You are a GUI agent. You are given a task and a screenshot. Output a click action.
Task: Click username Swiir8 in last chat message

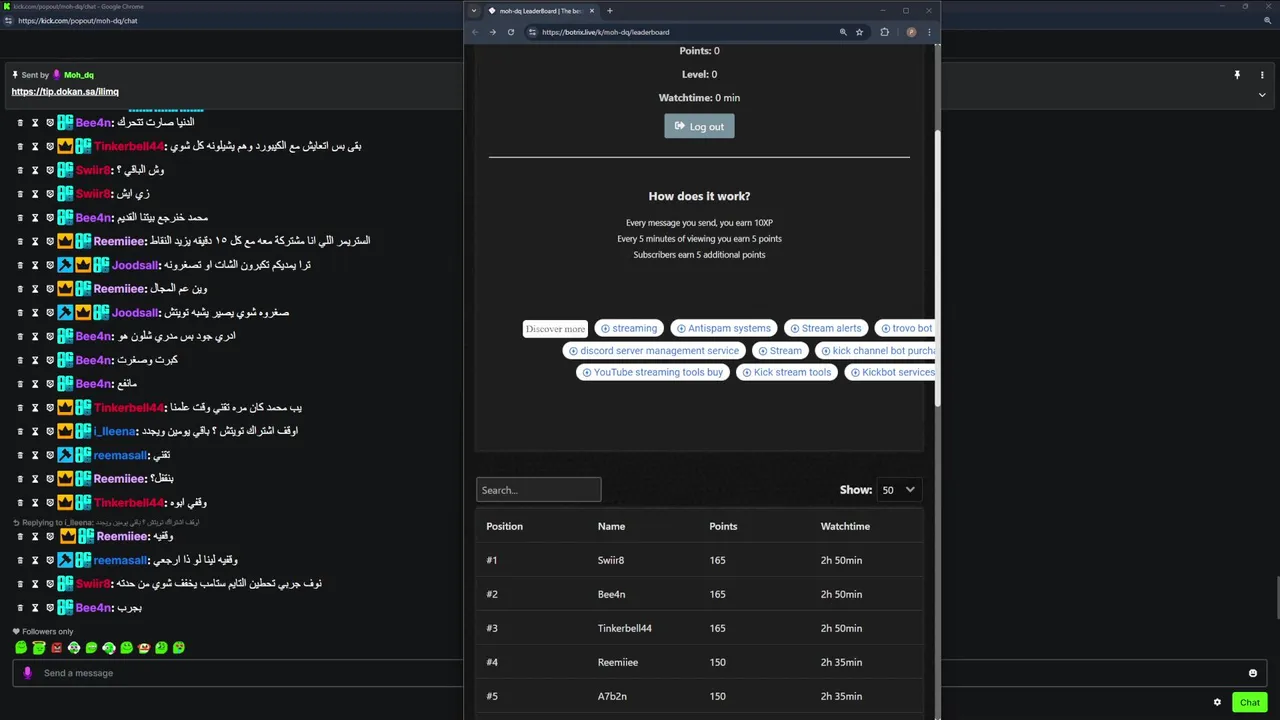[x=92, y=584]
